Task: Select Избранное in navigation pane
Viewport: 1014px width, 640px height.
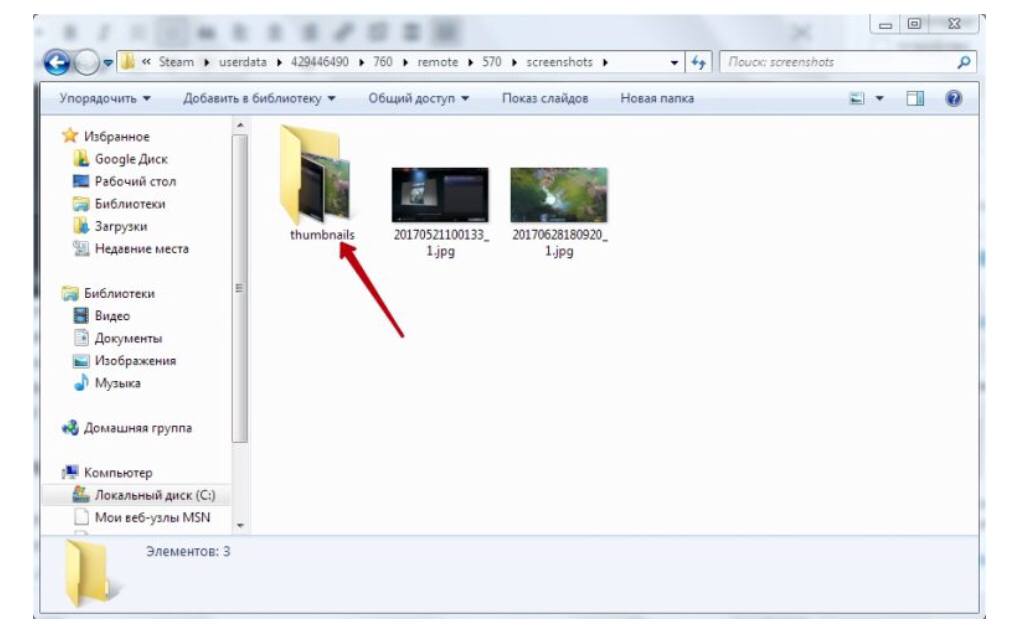Action: [116, 136]
